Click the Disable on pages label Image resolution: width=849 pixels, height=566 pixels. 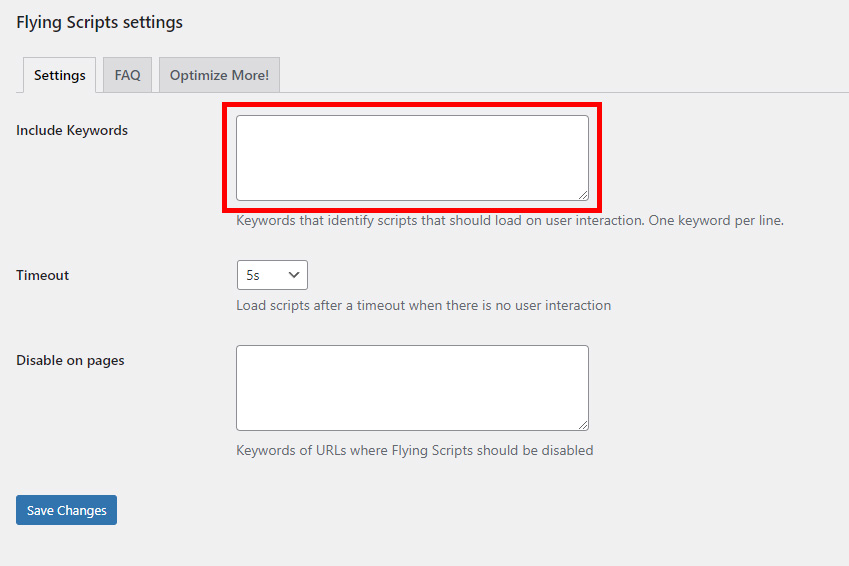pyautogui.click(x=70, y=360)
